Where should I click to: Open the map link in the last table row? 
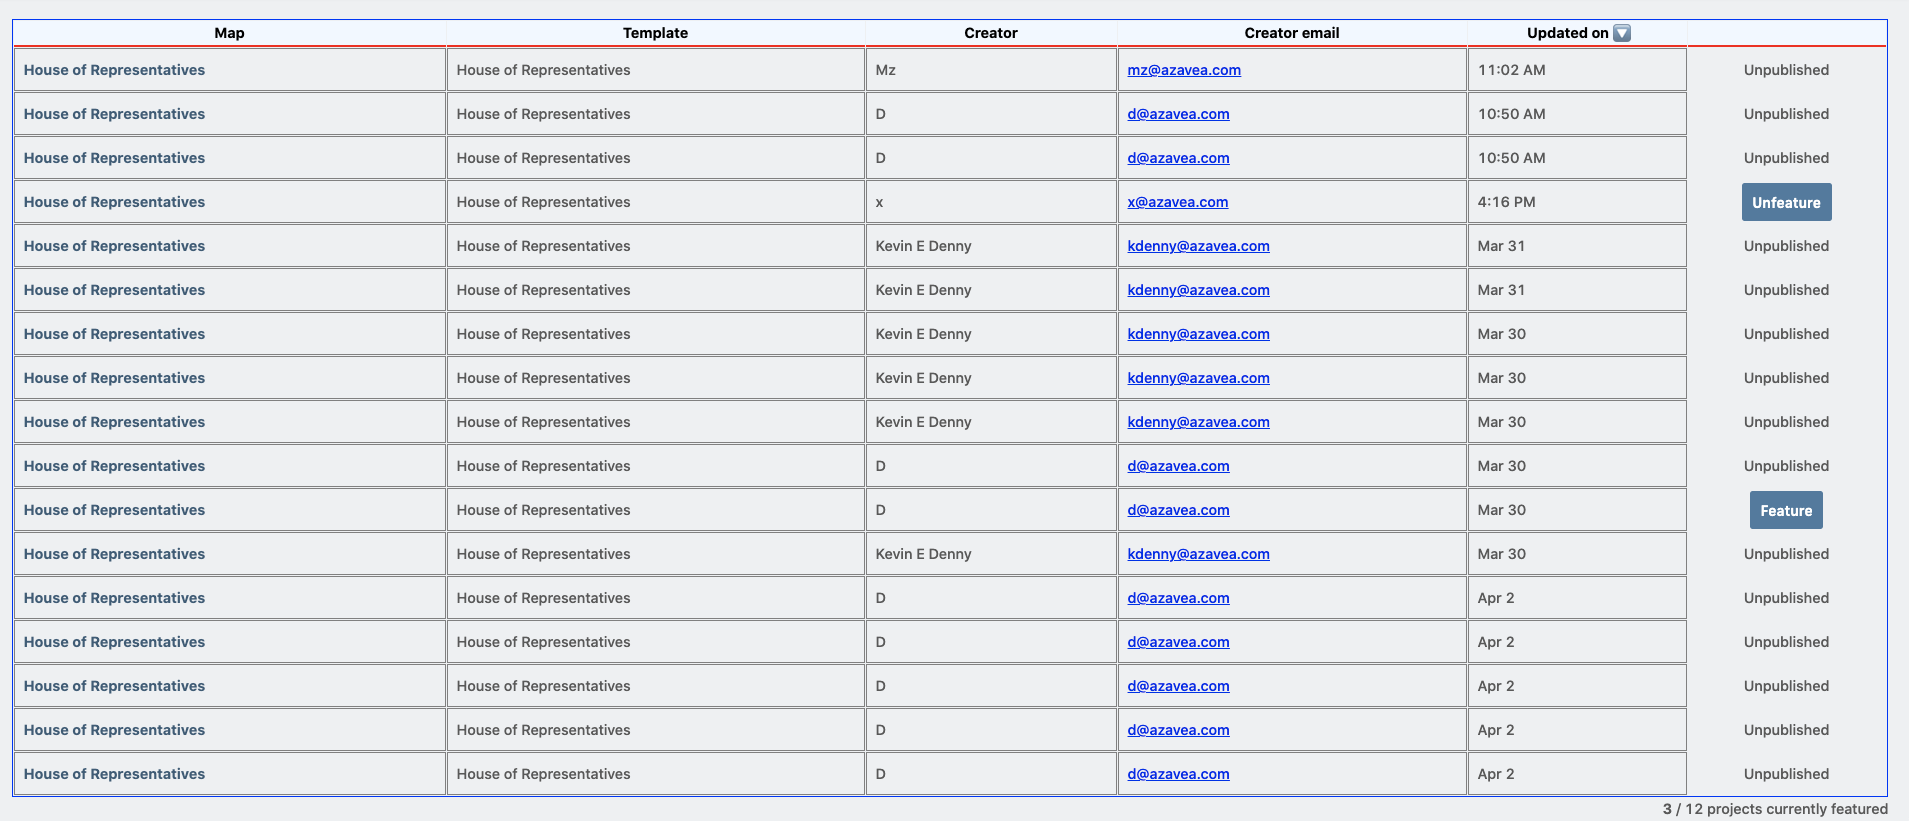click(x=114, y=774)
